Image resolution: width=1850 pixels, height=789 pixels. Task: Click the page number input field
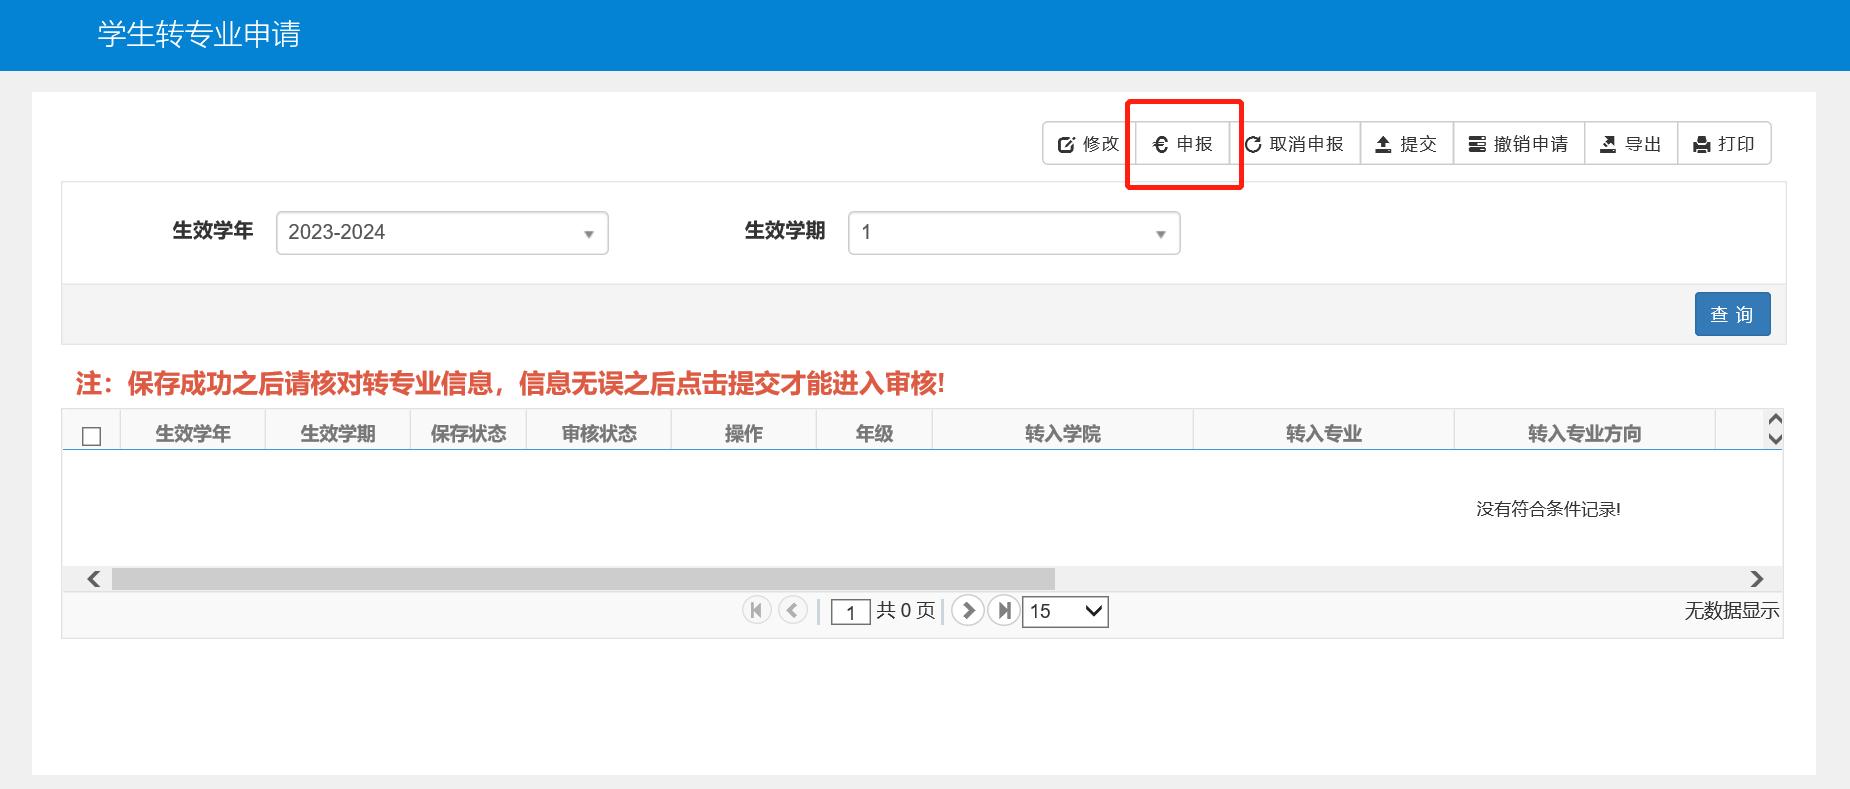click(x=850, y=612)
